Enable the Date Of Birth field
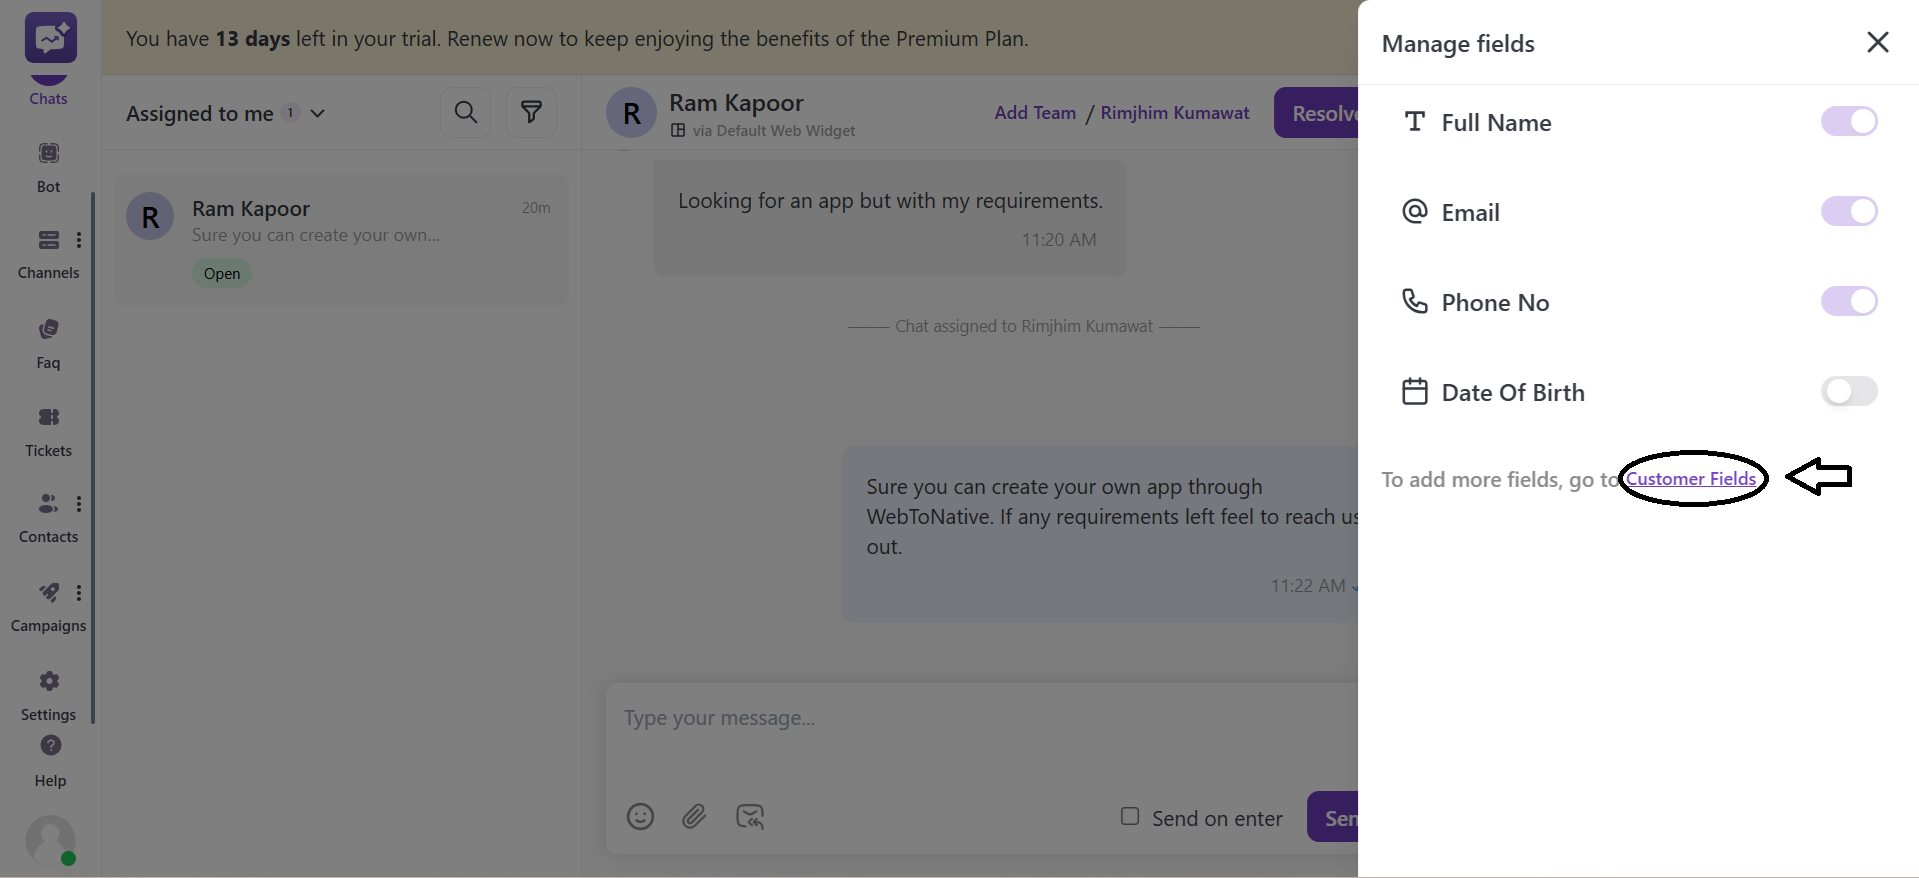 coord(1849,391)
